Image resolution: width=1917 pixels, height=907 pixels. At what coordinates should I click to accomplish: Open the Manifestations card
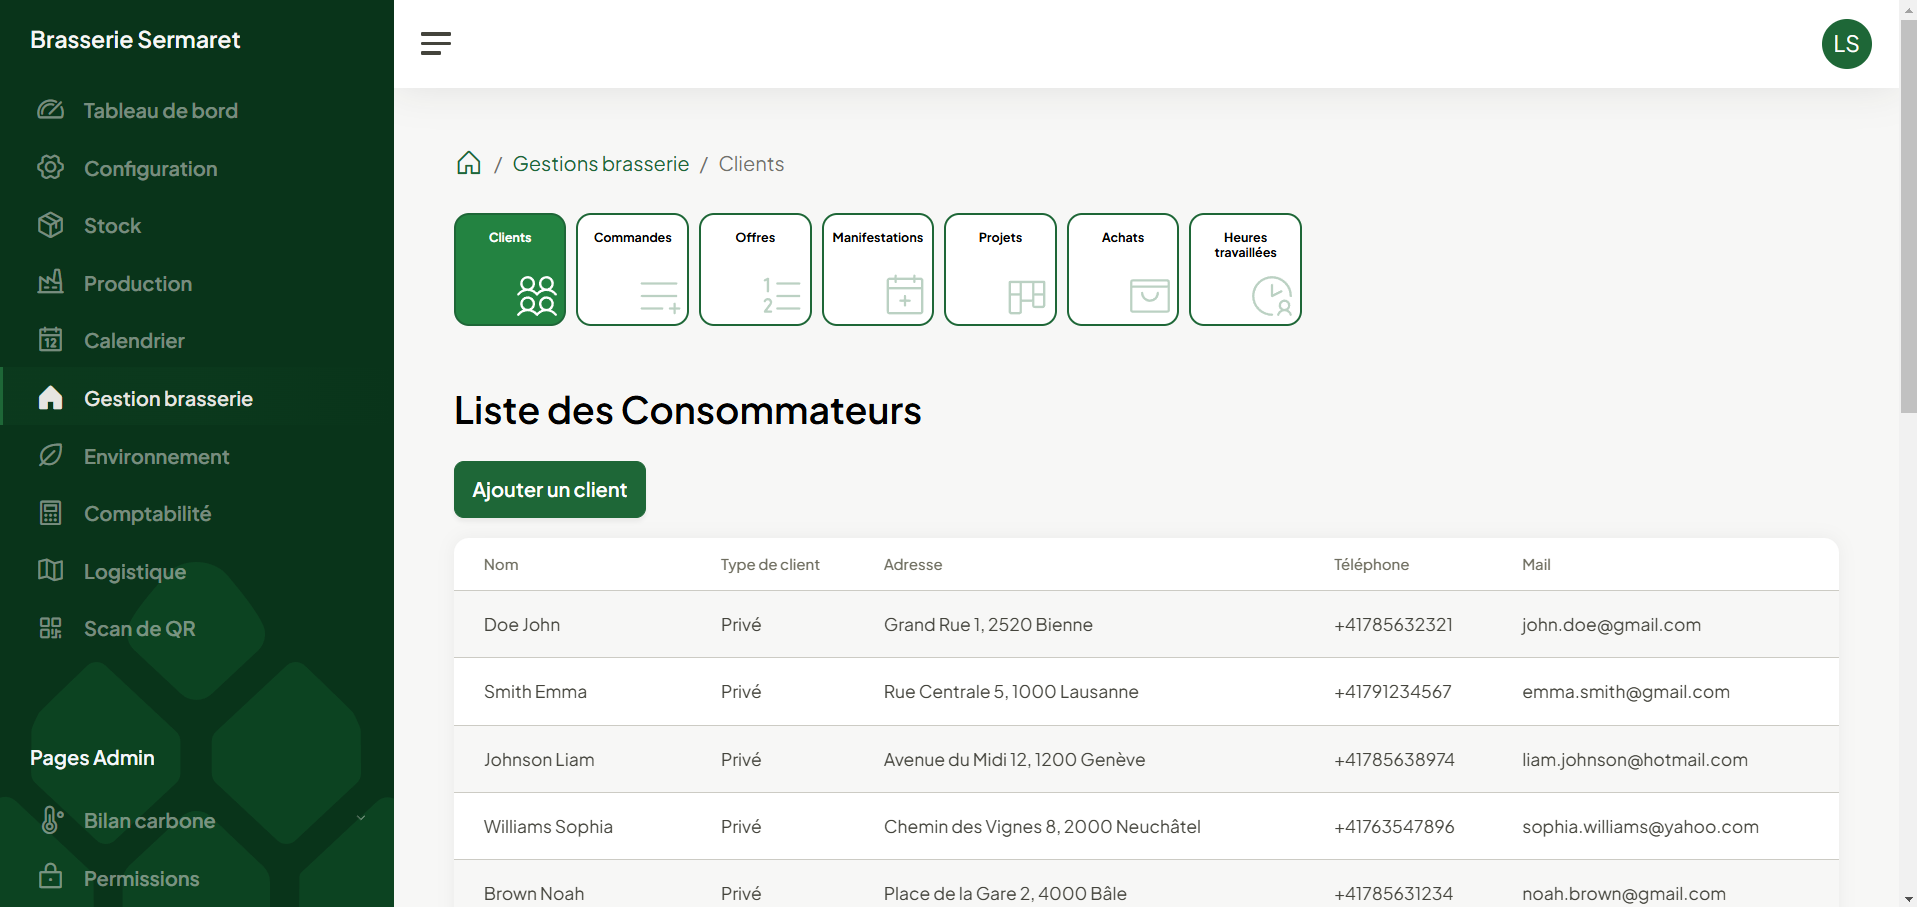(877, 269)
